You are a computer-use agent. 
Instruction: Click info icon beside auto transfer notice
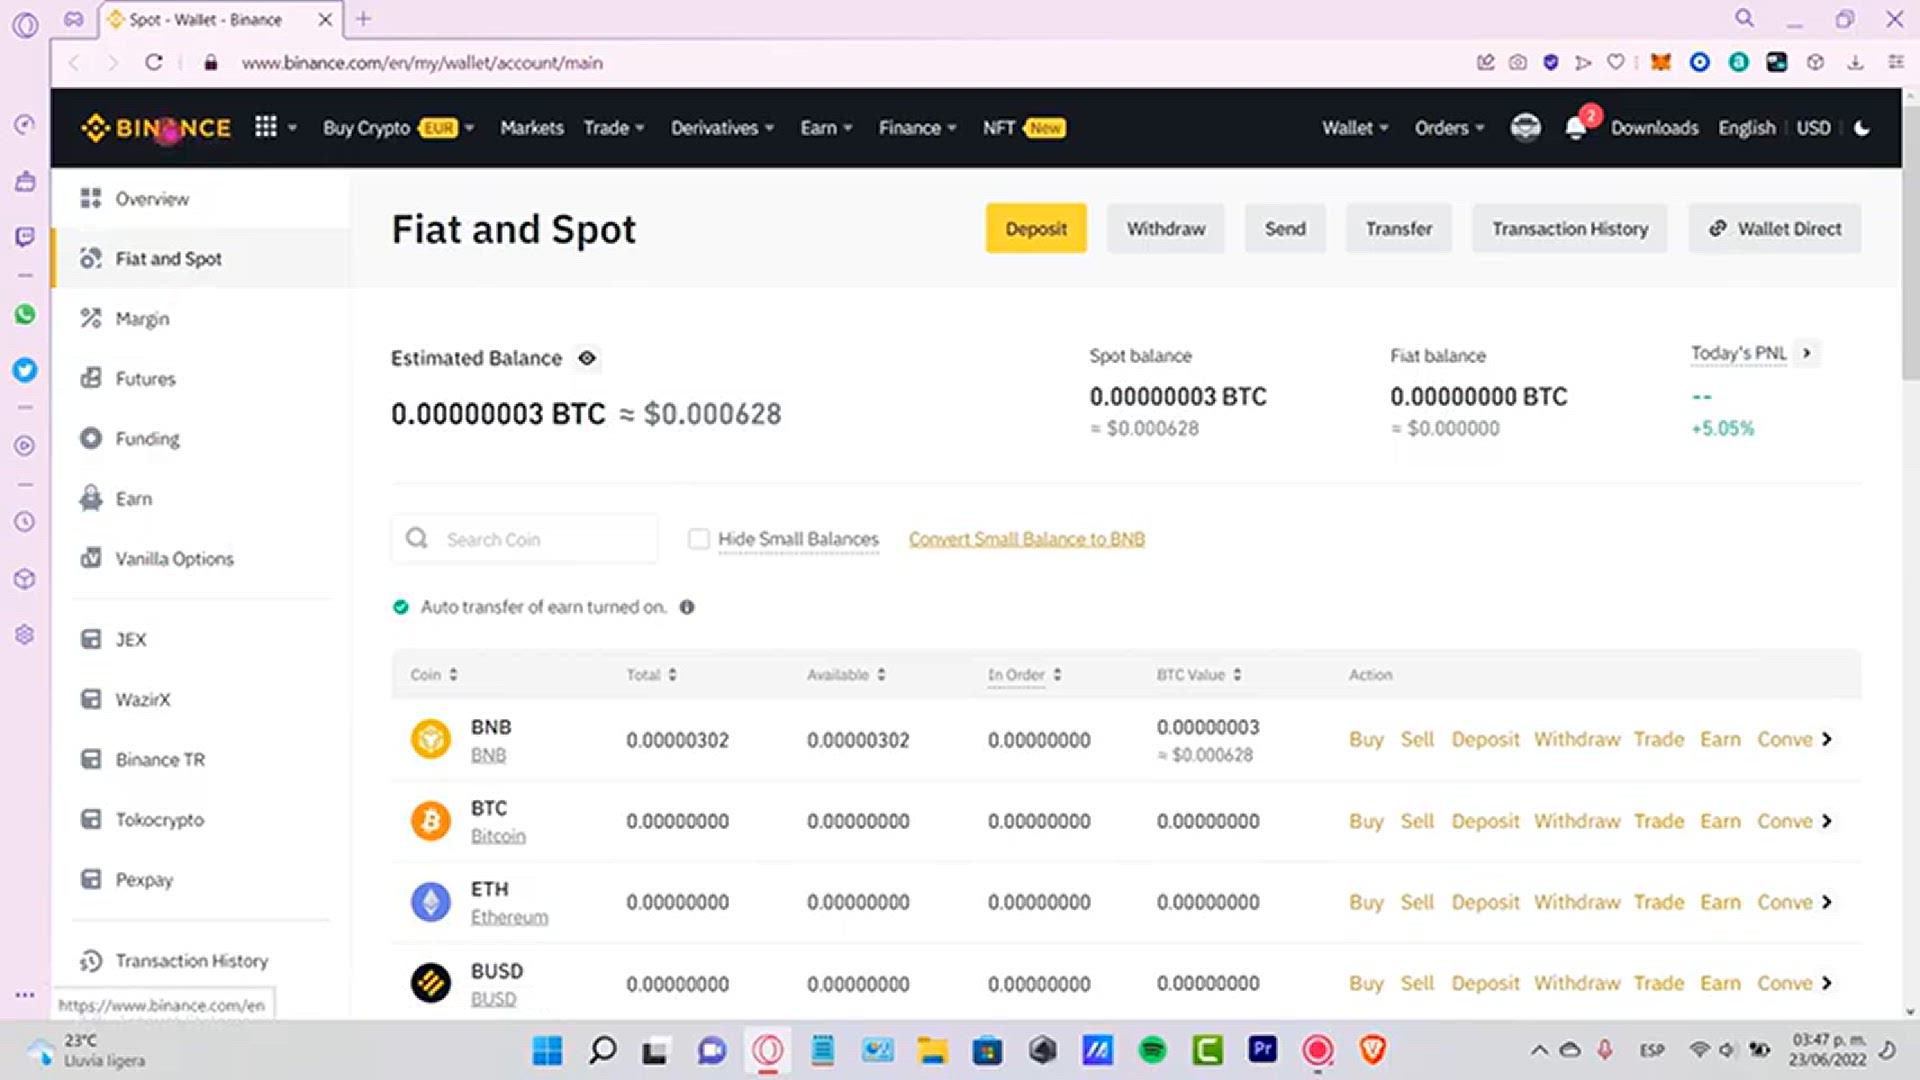click(687, 607)
